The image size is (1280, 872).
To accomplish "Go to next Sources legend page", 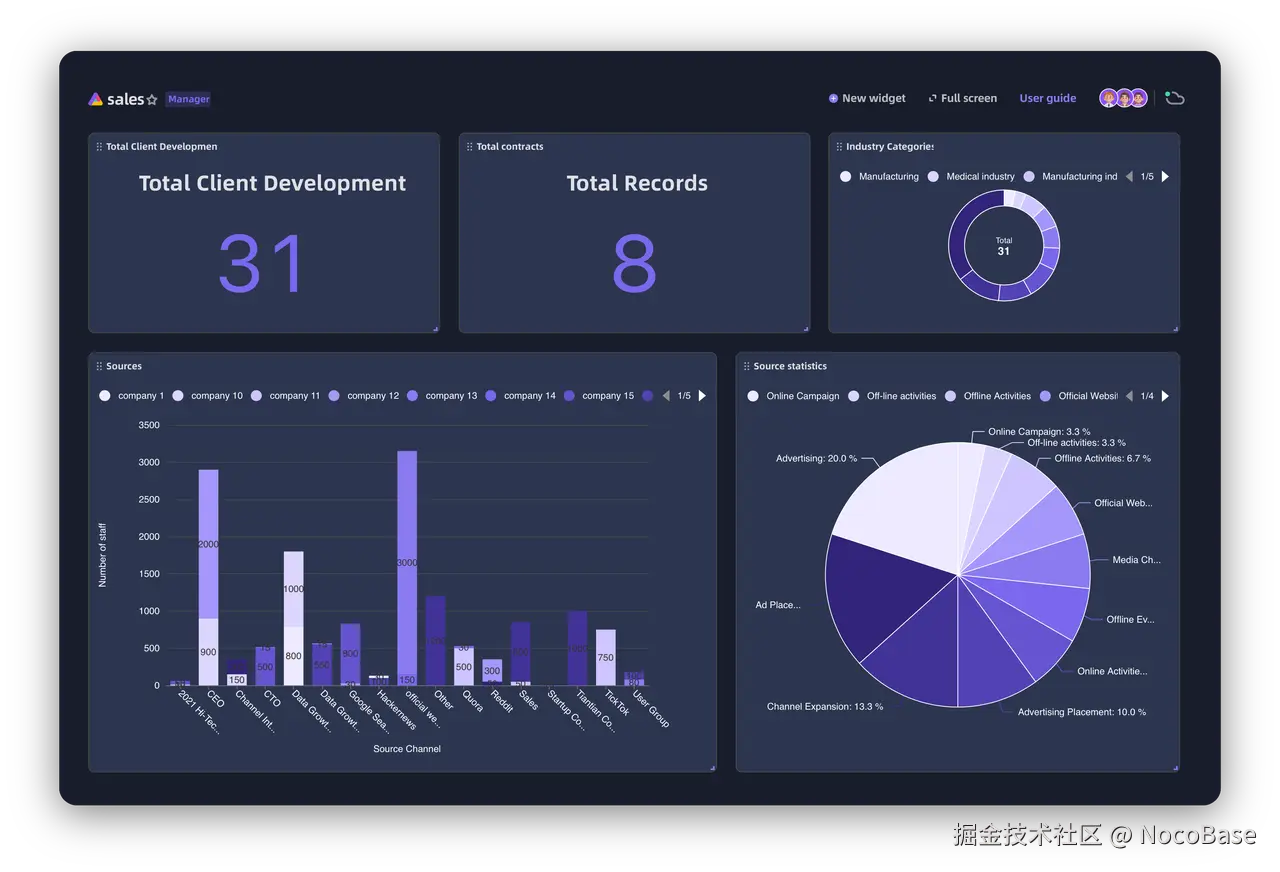I will point(702,396).
